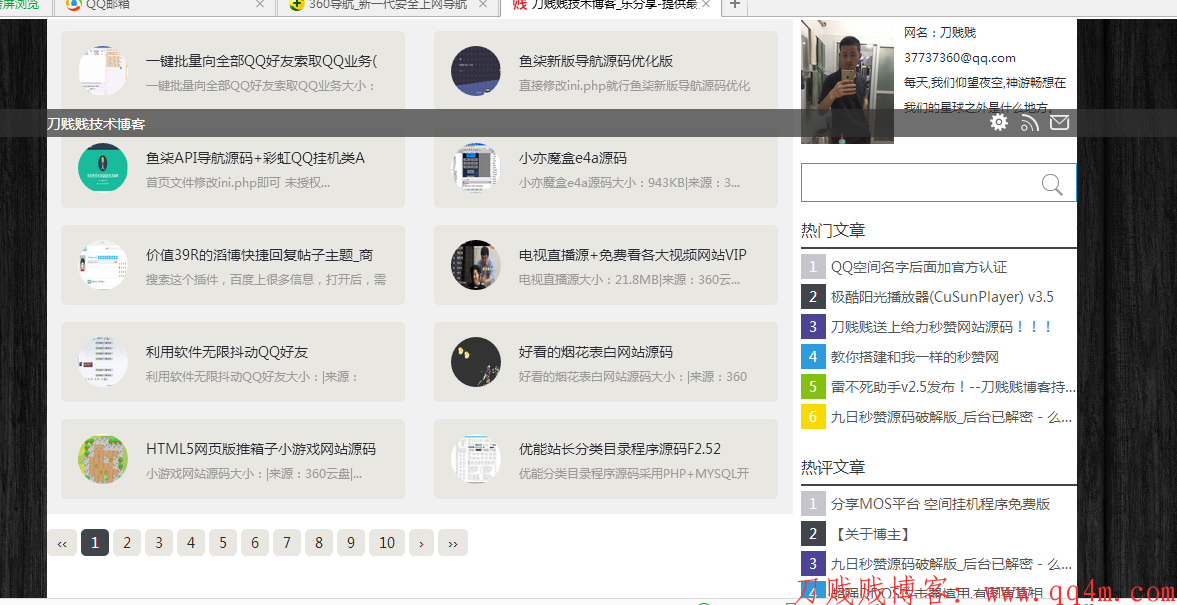Switch to the QQ邮箱 tab
The width and height of the screenshot is (1177, 605).
point(166,5)
